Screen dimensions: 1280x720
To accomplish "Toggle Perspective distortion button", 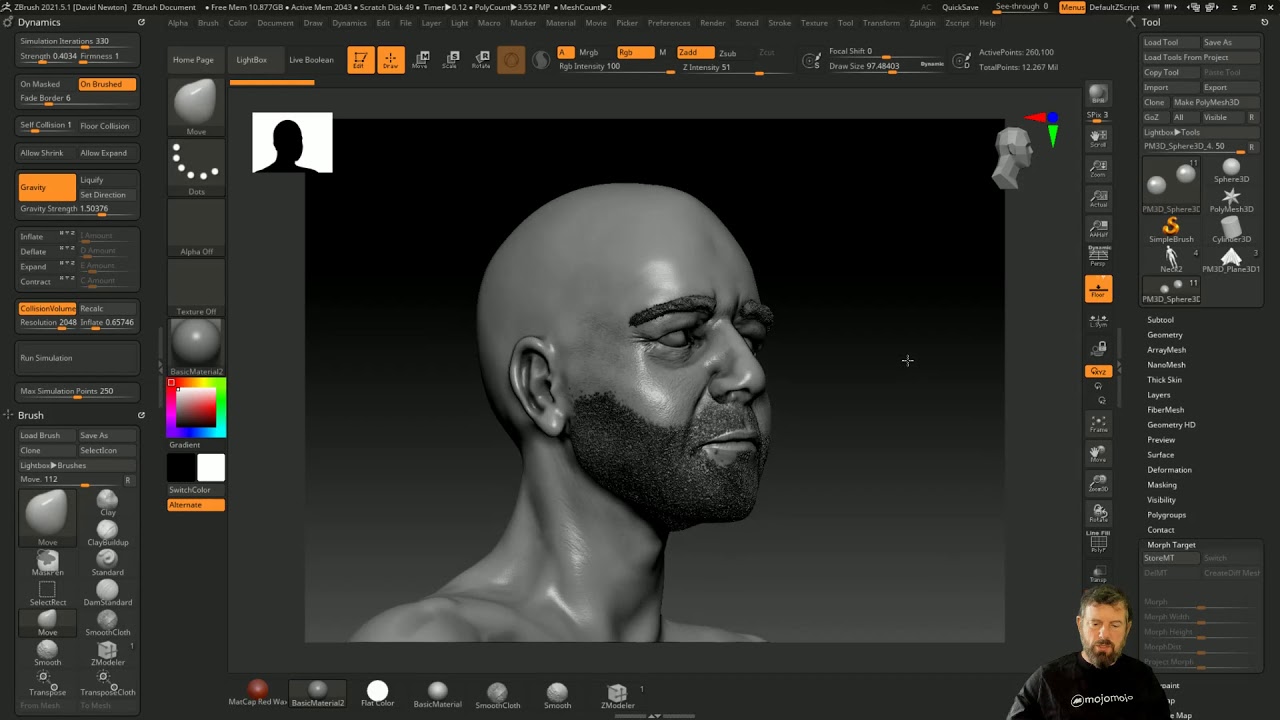I will click(x=1098, y=258).
